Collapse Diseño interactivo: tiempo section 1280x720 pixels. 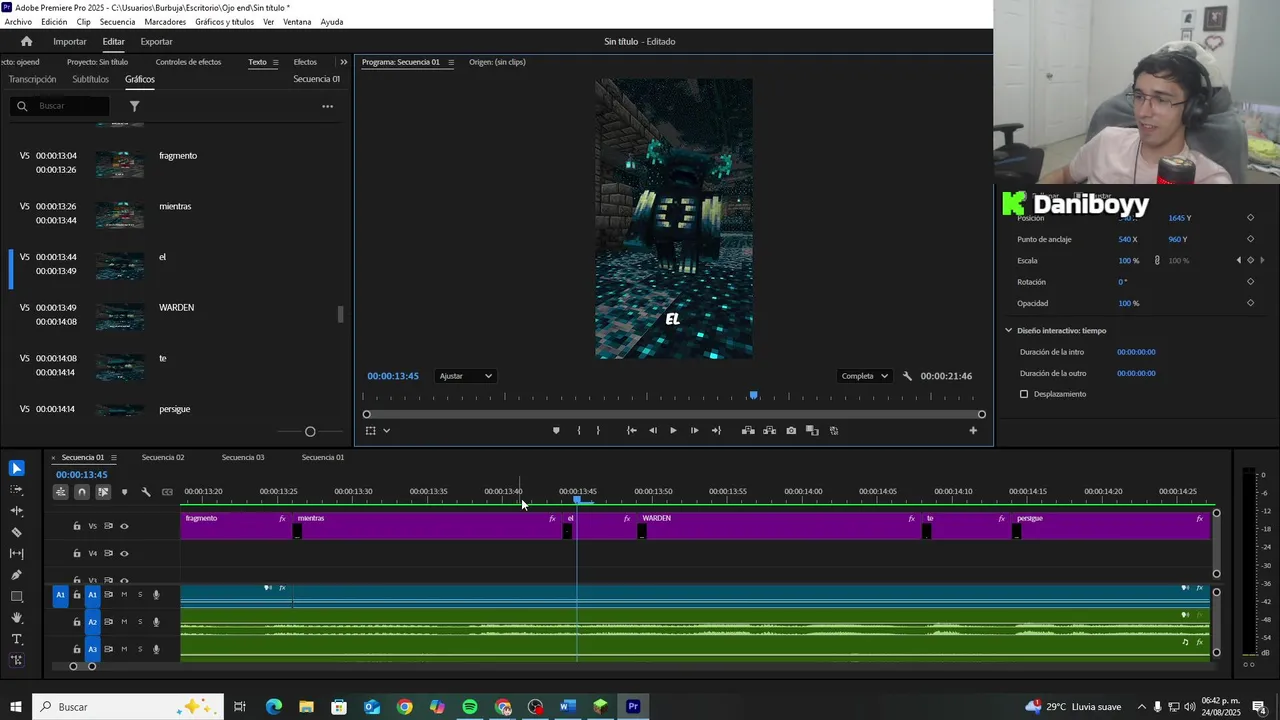1009,330
